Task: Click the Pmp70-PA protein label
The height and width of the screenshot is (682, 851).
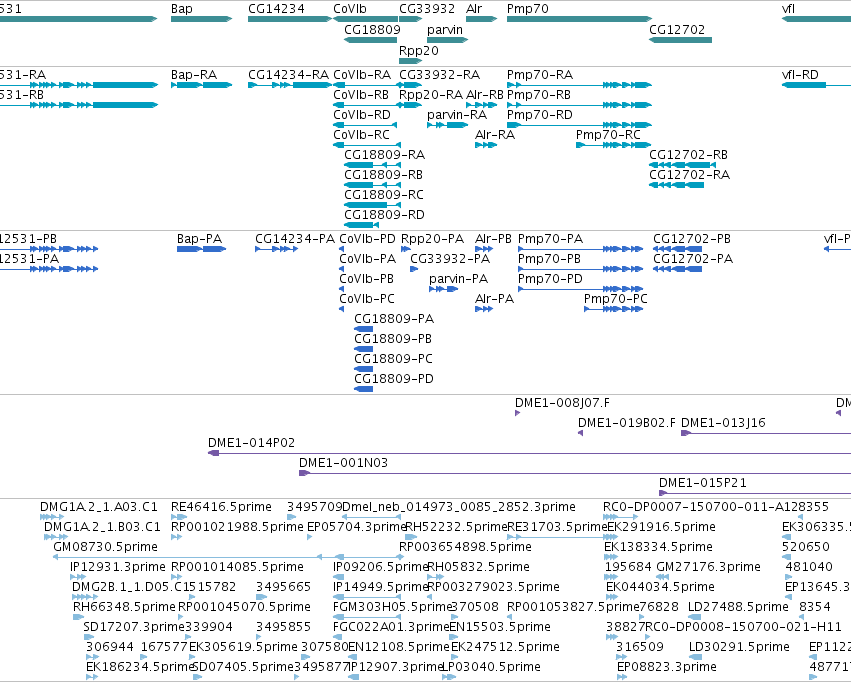Action: click(550, 239)
